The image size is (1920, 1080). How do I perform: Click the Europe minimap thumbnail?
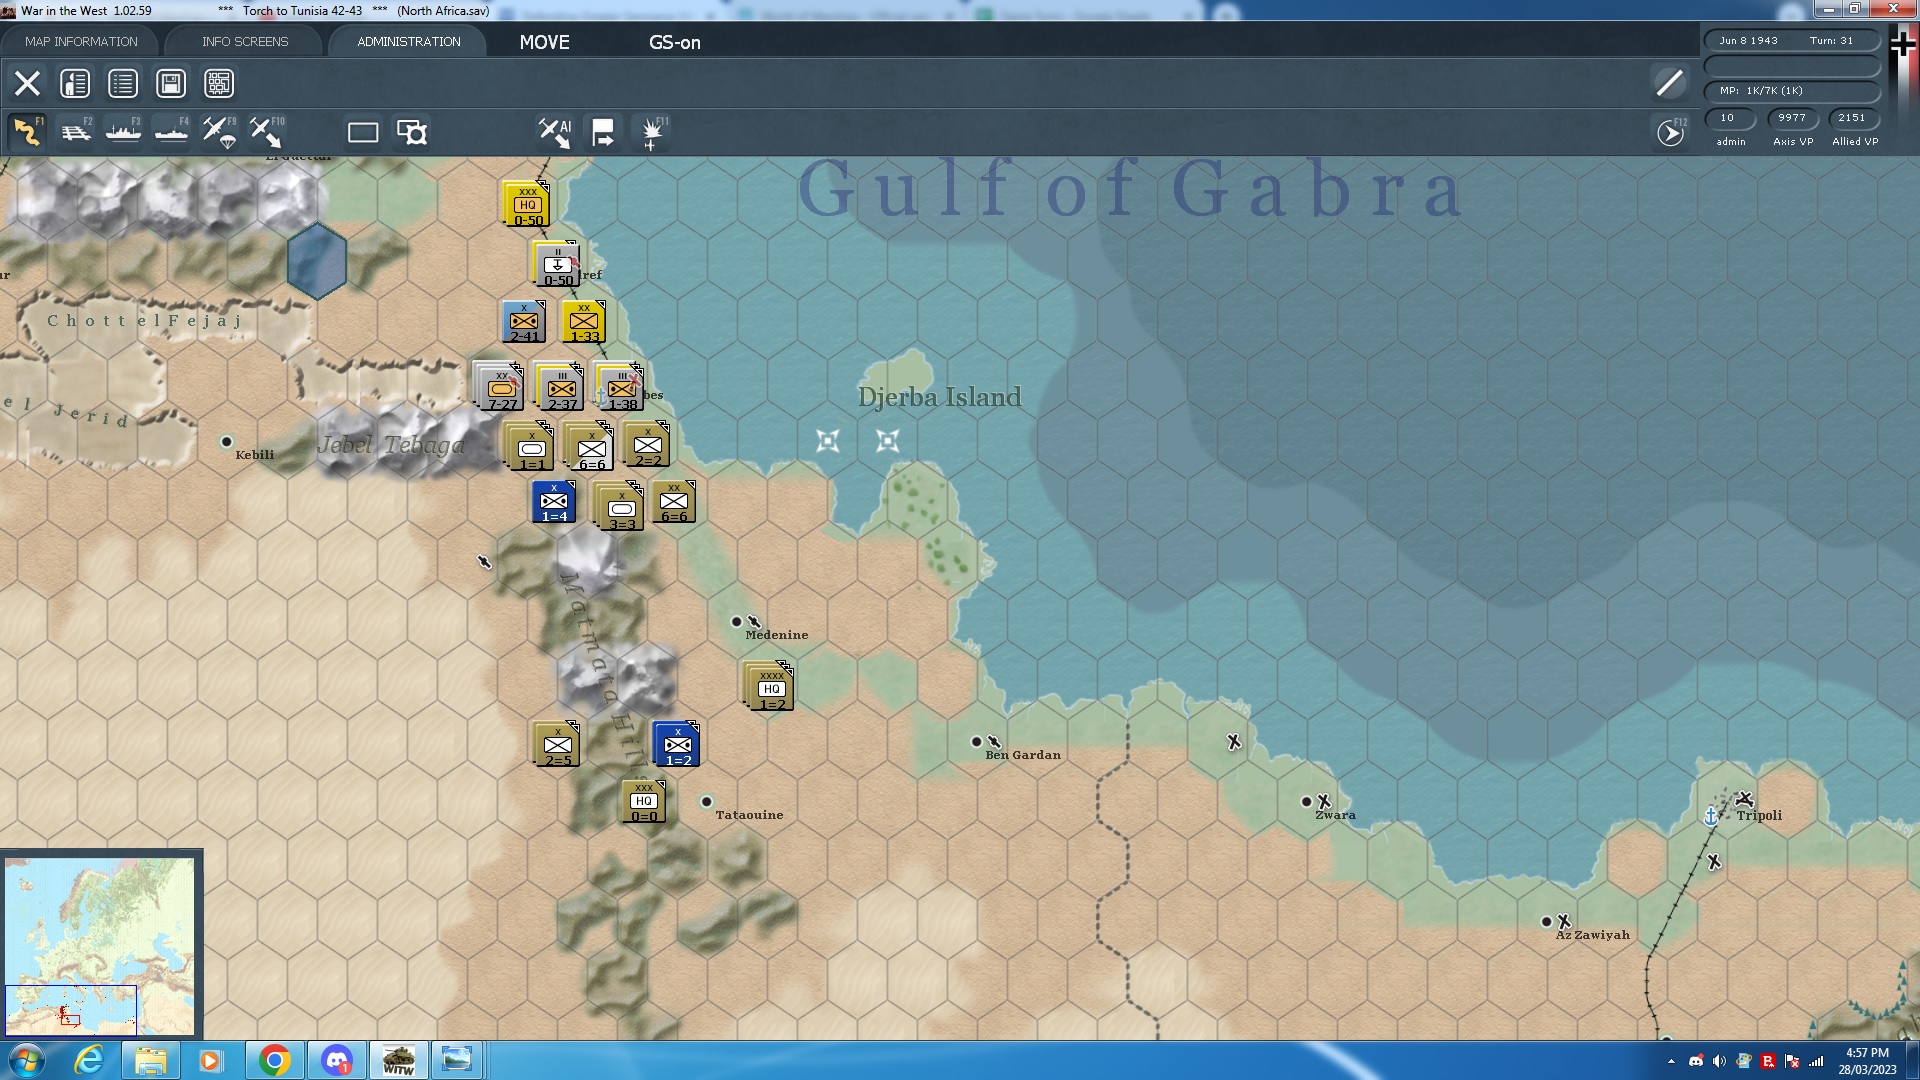(100, 945)
